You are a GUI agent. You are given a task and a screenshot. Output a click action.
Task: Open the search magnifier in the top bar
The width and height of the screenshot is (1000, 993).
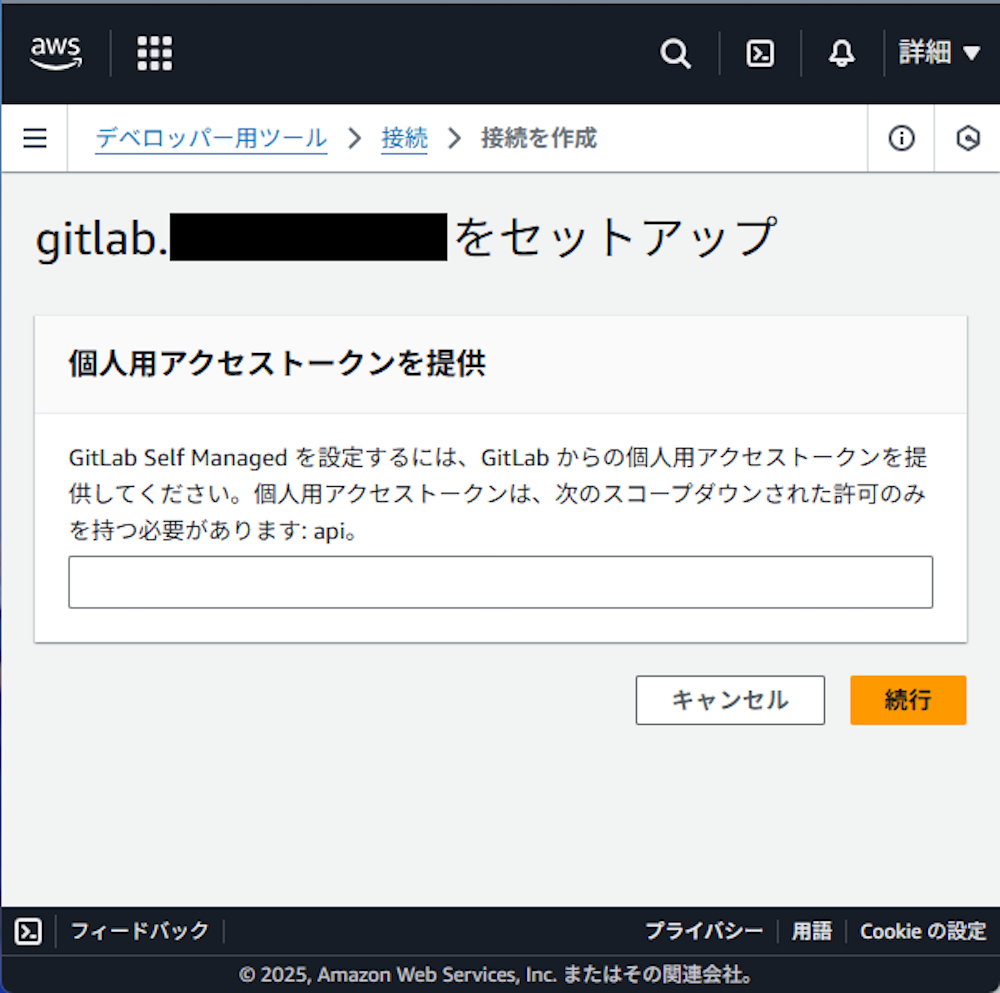pos(676,53)
